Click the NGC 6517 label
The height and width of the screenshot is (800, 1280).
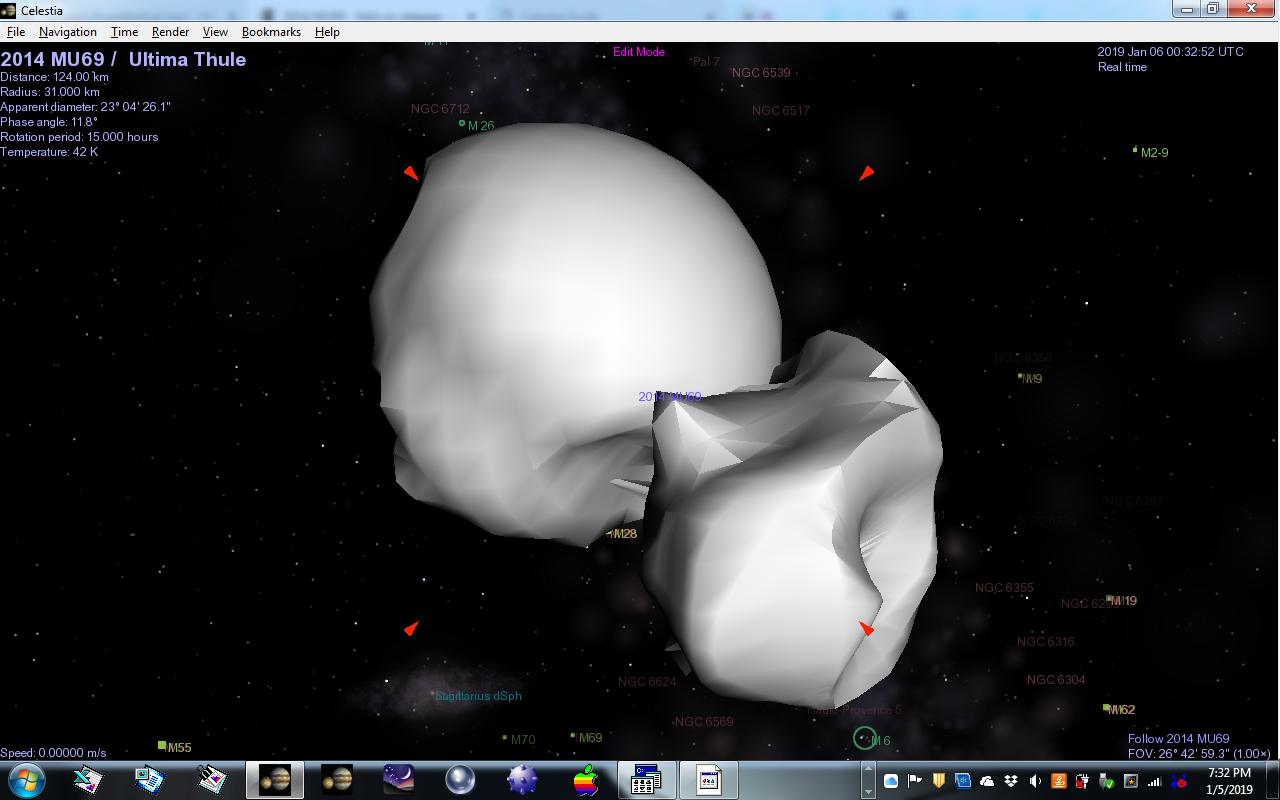click(x=781, y=111)
